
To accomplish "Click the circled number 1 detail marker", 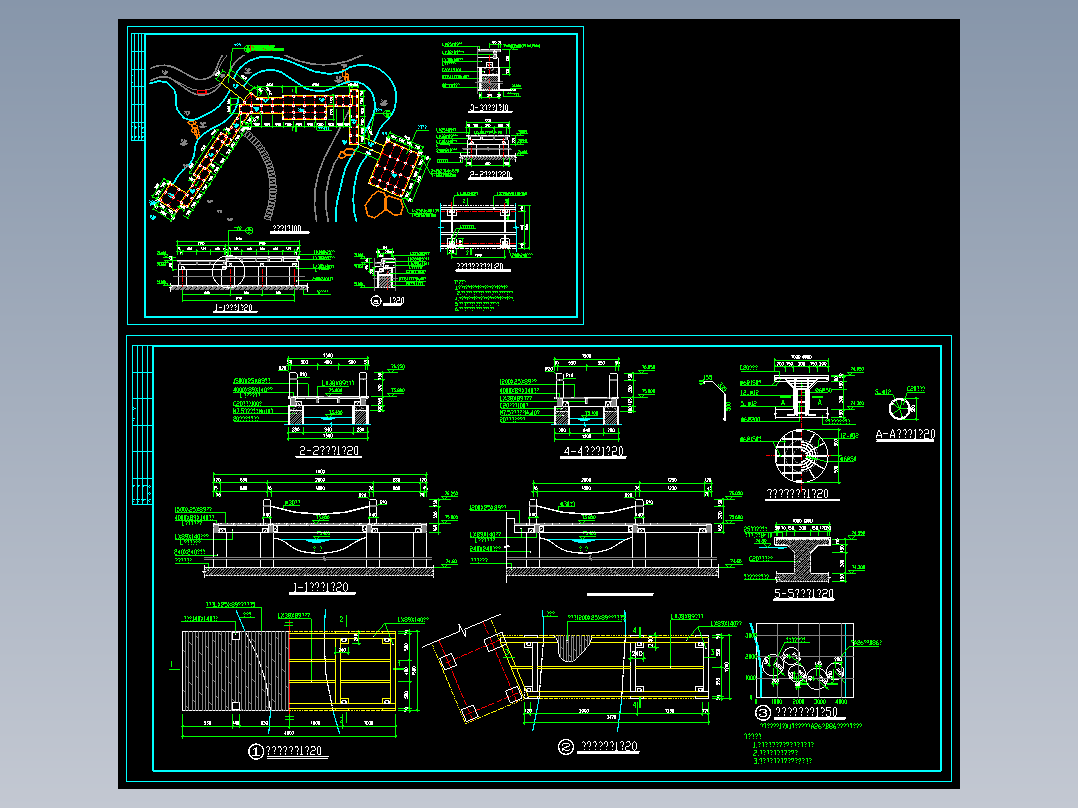I will (256, 752).
